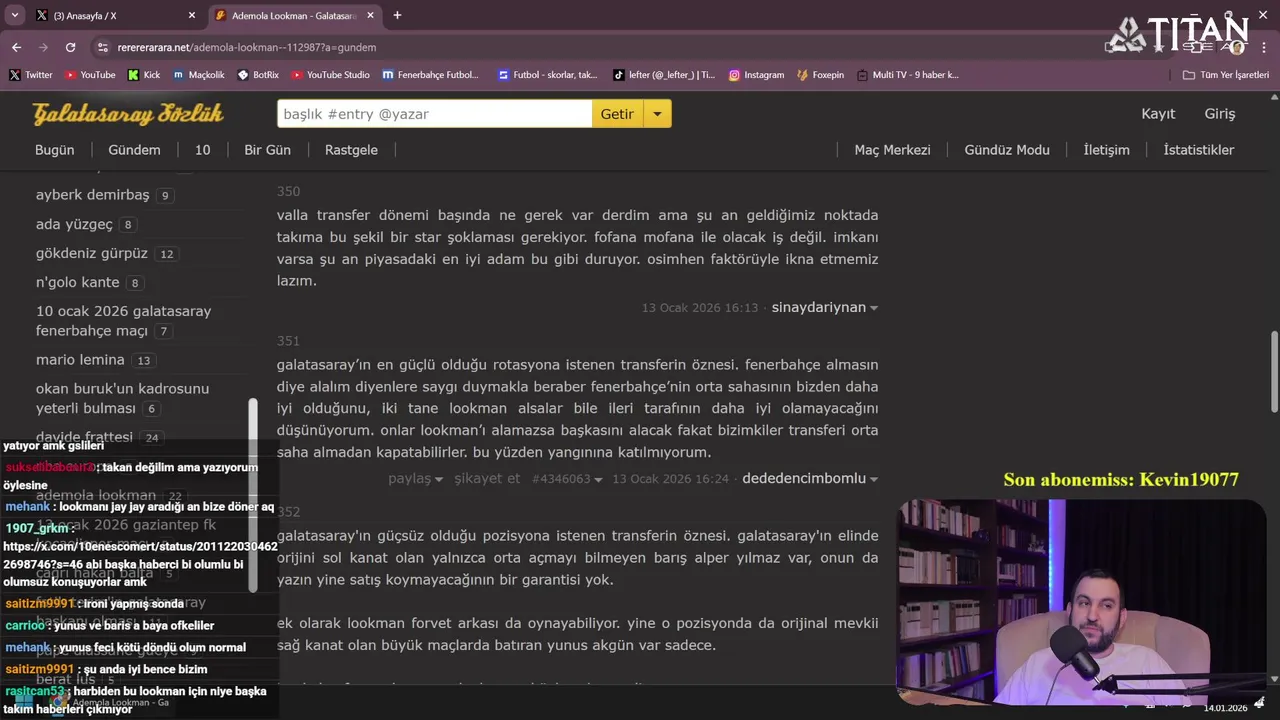Open the gökdeniz gürpüz topic

point(92,253)
